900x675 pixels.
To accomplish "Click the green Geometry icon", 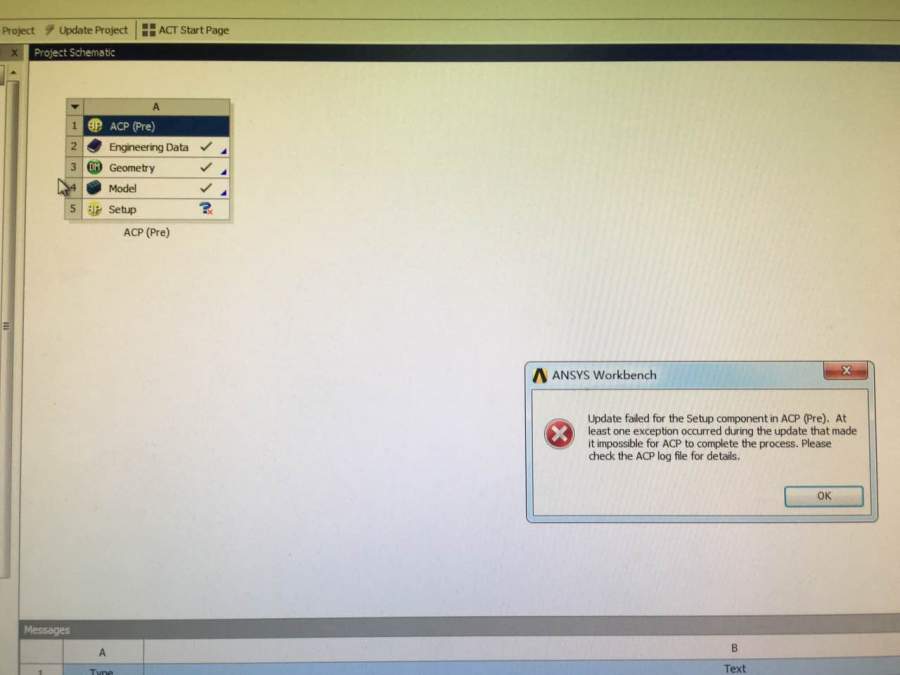I will click(x=95, y=167).
